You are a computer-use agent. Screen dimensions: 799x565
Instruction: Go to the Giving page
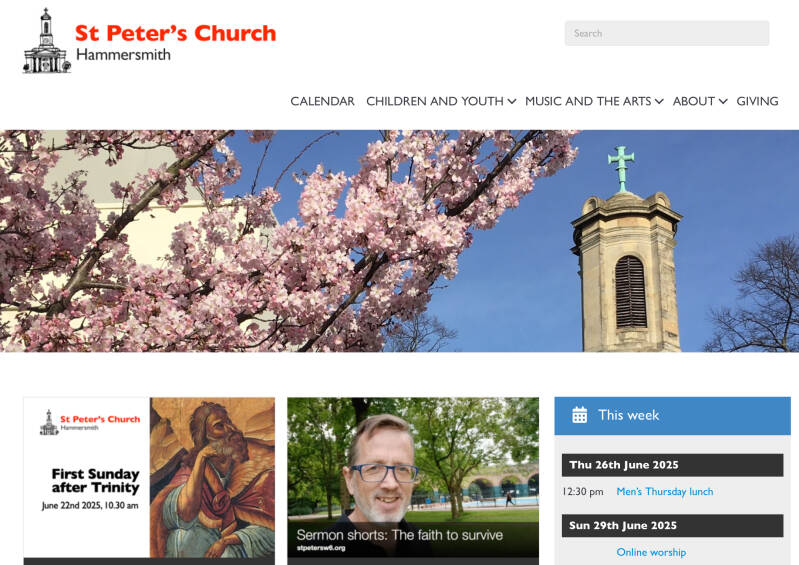[x=757, y=101]
